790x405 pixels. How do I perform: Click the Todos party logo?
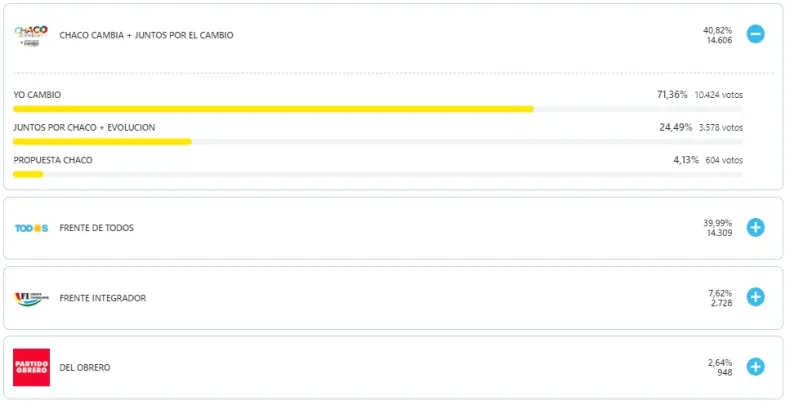pos(31,228)
